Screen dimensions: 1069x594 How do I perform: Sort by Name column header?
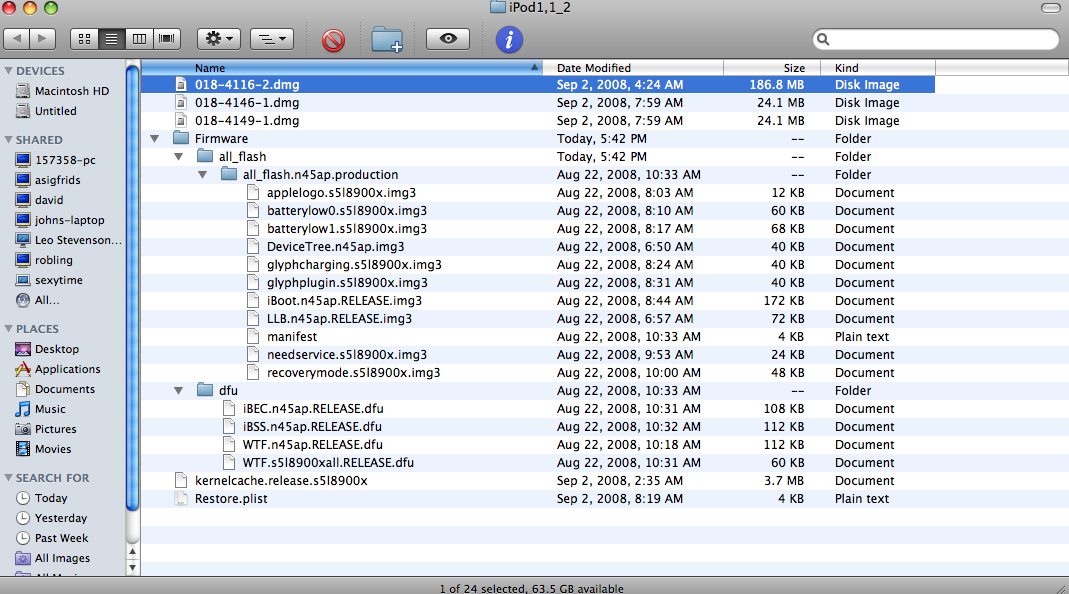pos(342,68)
